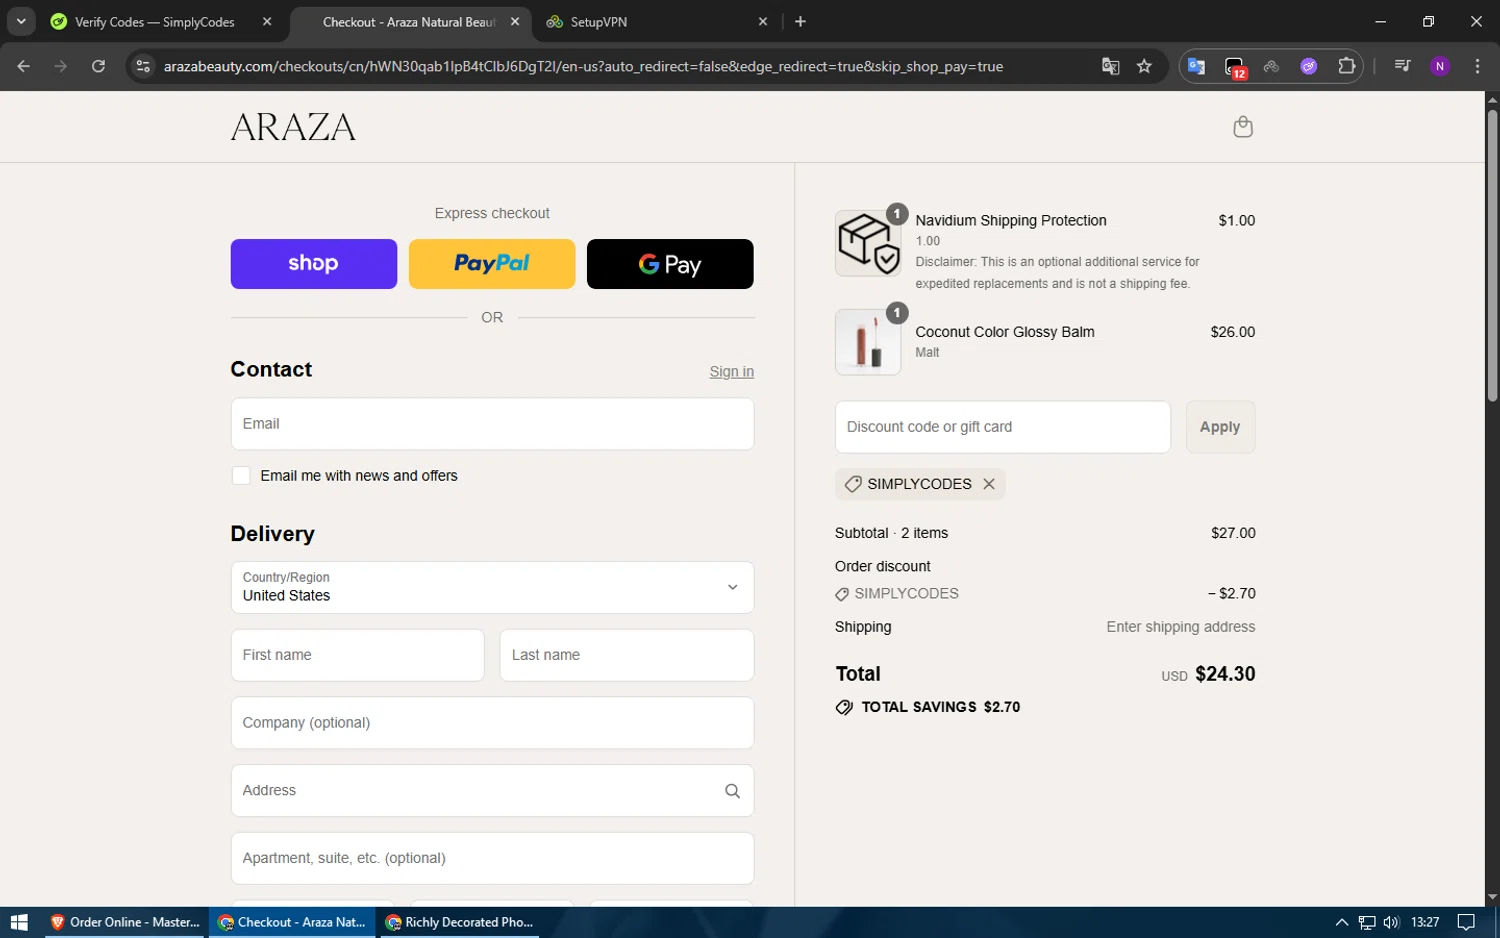1500x938 pixels.
Task: Close the Verify Codes SimplyCodes tab
Action: tap(267, 21)
